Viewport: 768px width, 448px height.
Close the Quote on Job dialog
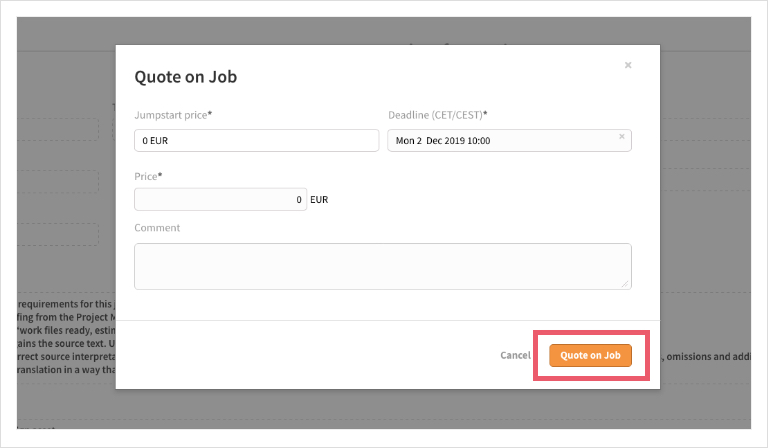628,66
